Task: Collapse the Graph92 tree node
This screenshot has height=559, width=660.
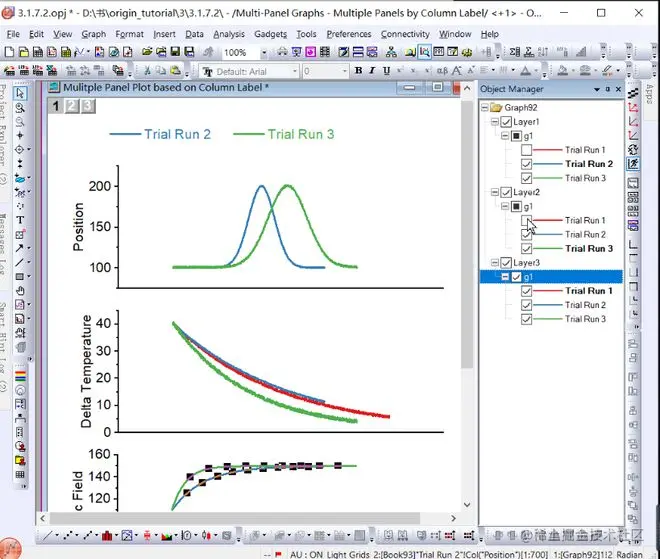Action: click(x=484, y=108)
